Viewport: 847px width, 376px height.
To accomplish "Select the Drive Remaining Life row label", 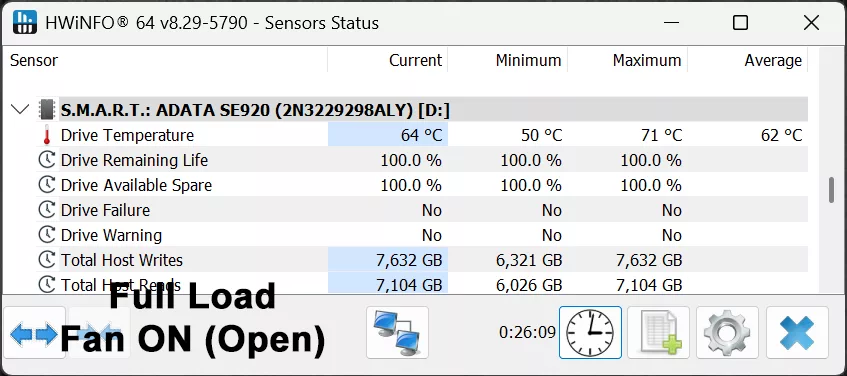I will (134, 160).
